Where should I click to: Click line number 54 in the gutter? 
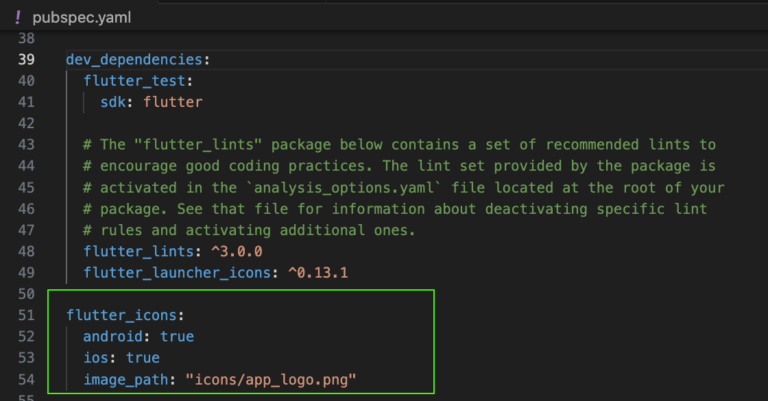coord(27,379)
